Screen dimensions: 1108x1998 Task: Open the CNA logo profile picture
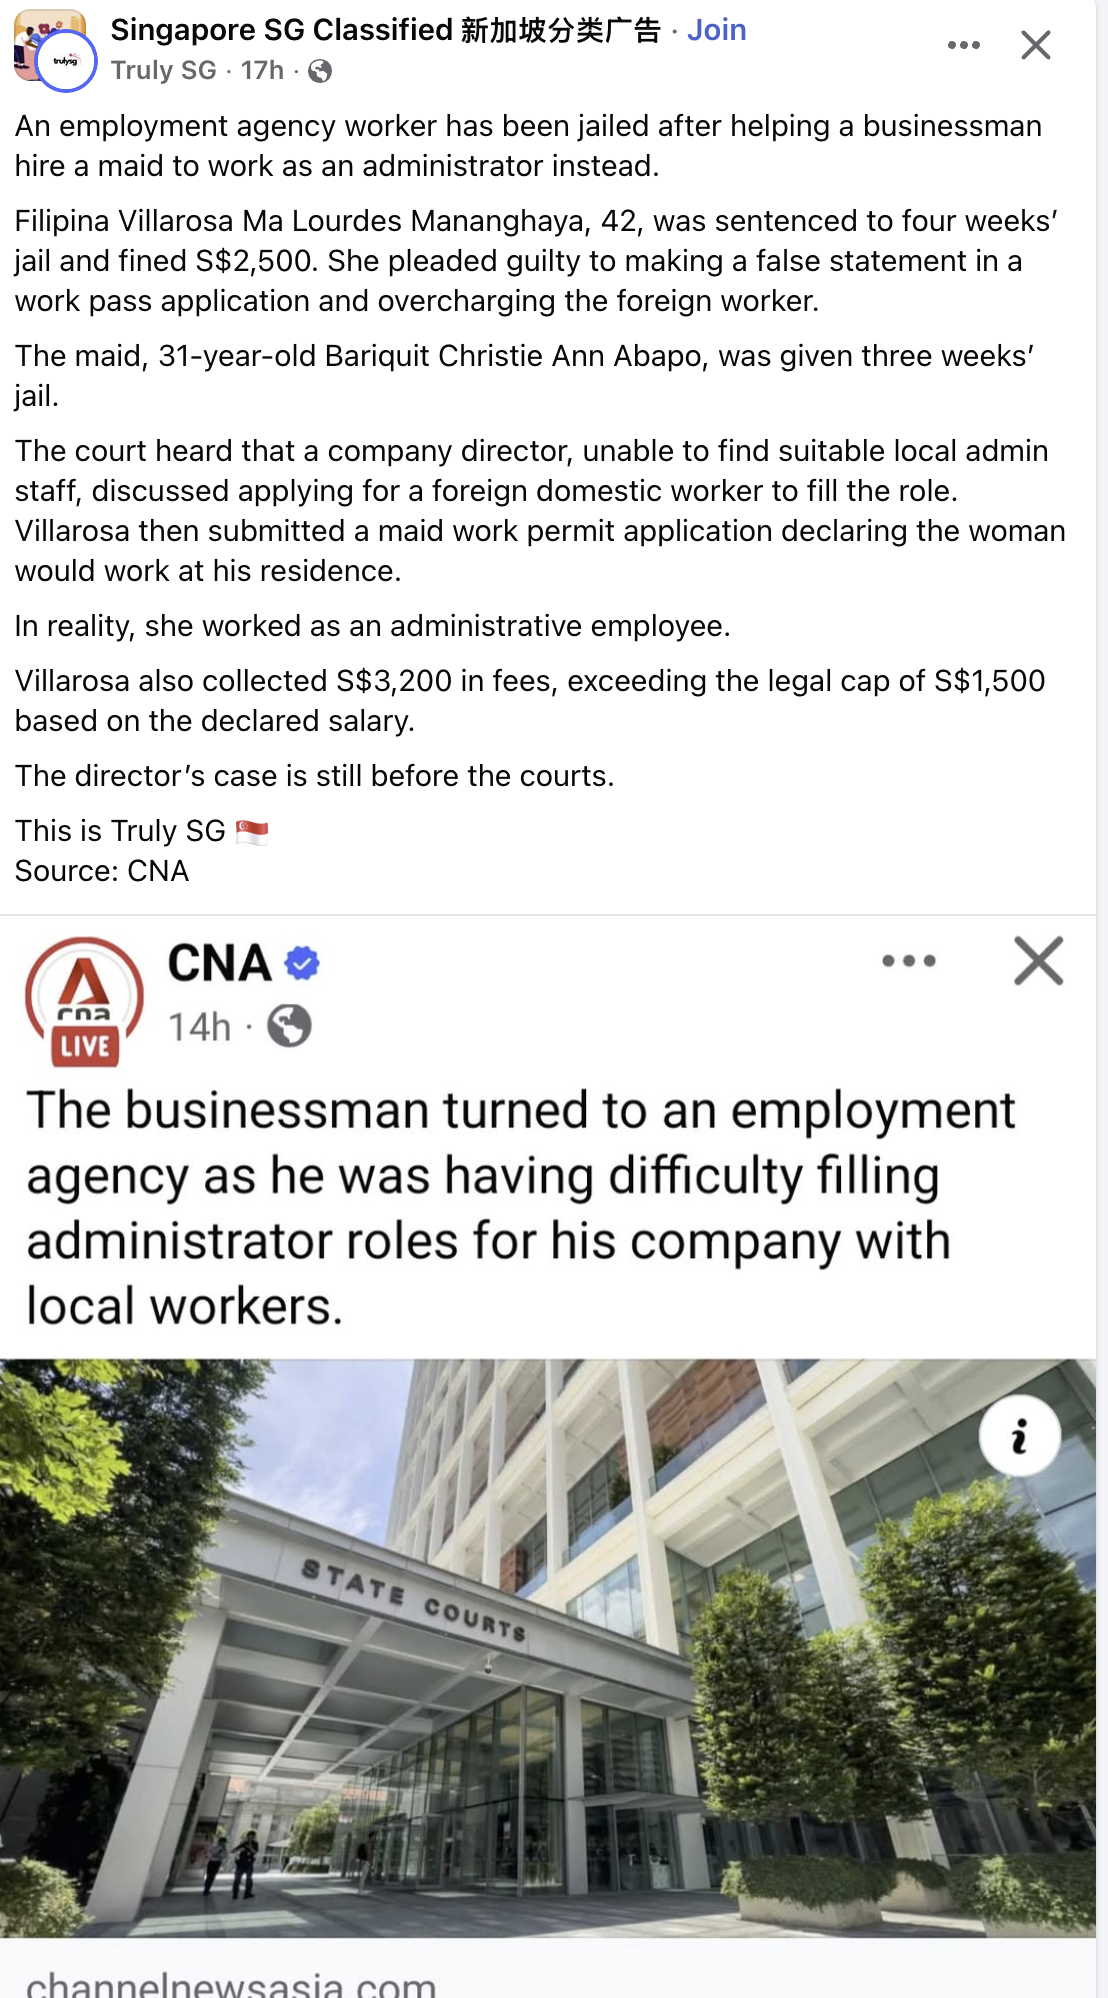point(84,986)
